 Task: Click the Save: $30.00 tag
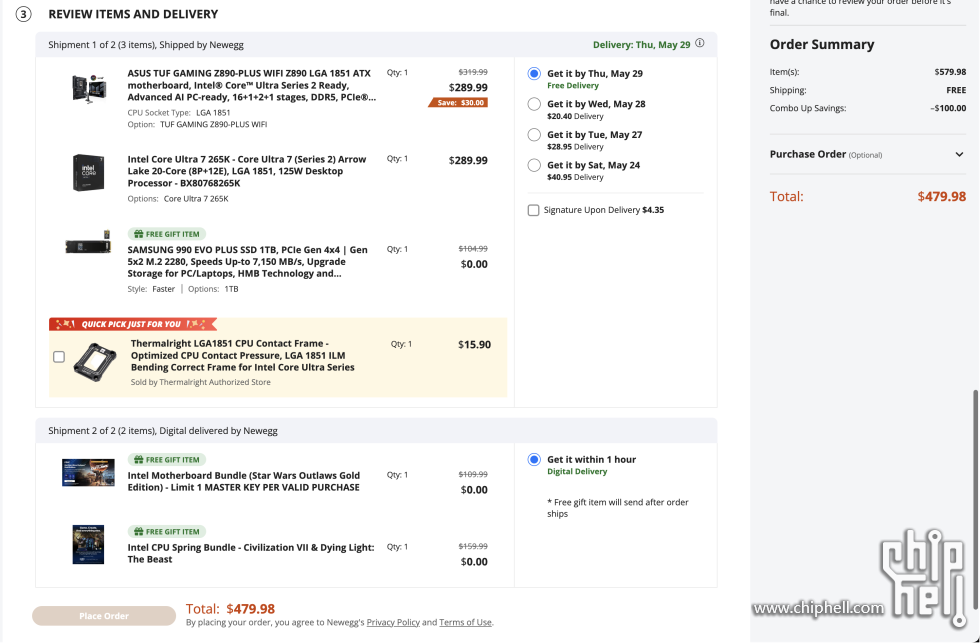click(459, 102)
